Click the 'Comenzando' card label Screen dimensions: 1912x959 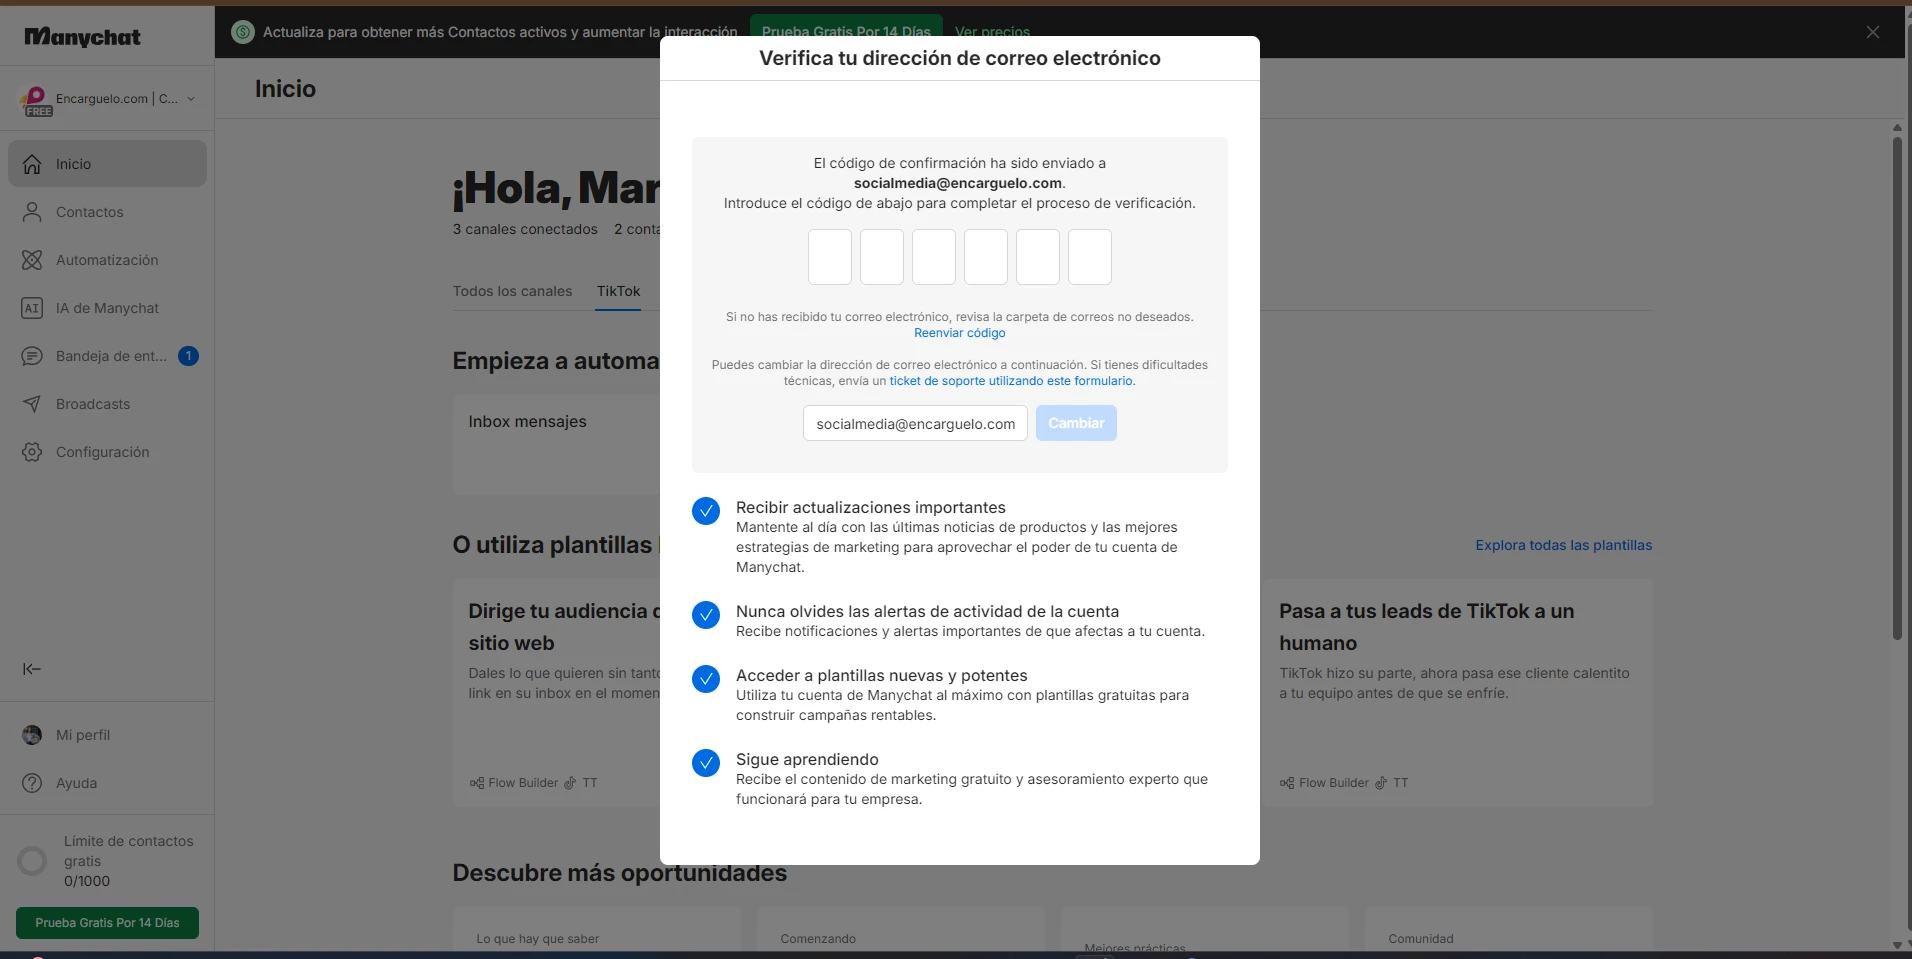pos(818,939)
